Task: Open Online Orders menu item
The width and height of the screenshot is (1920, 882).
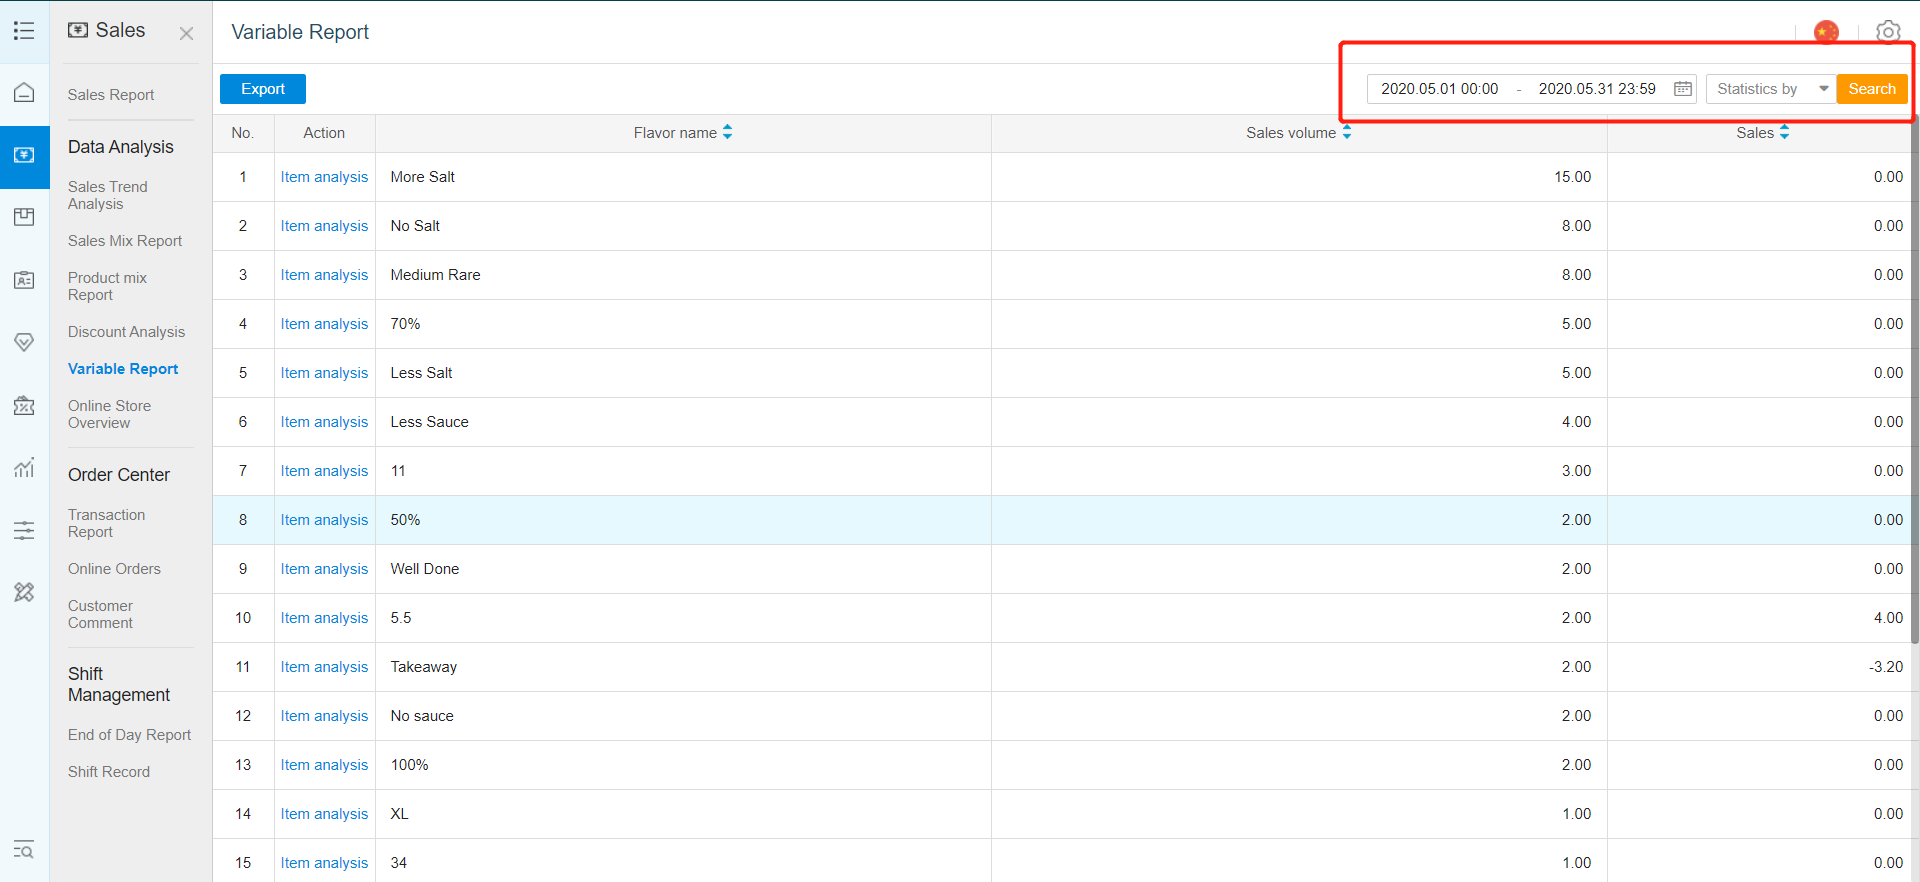Action: point(114,569)
